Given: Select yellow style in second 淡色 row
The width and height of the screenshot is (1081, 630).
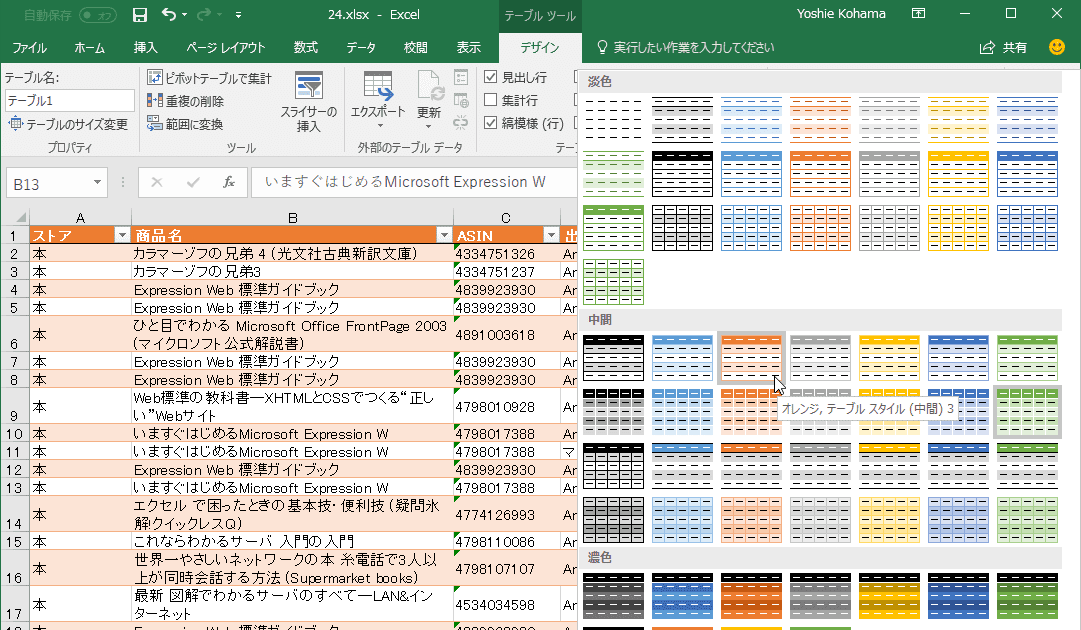Looking at the screenshot, I should point(958,174).
